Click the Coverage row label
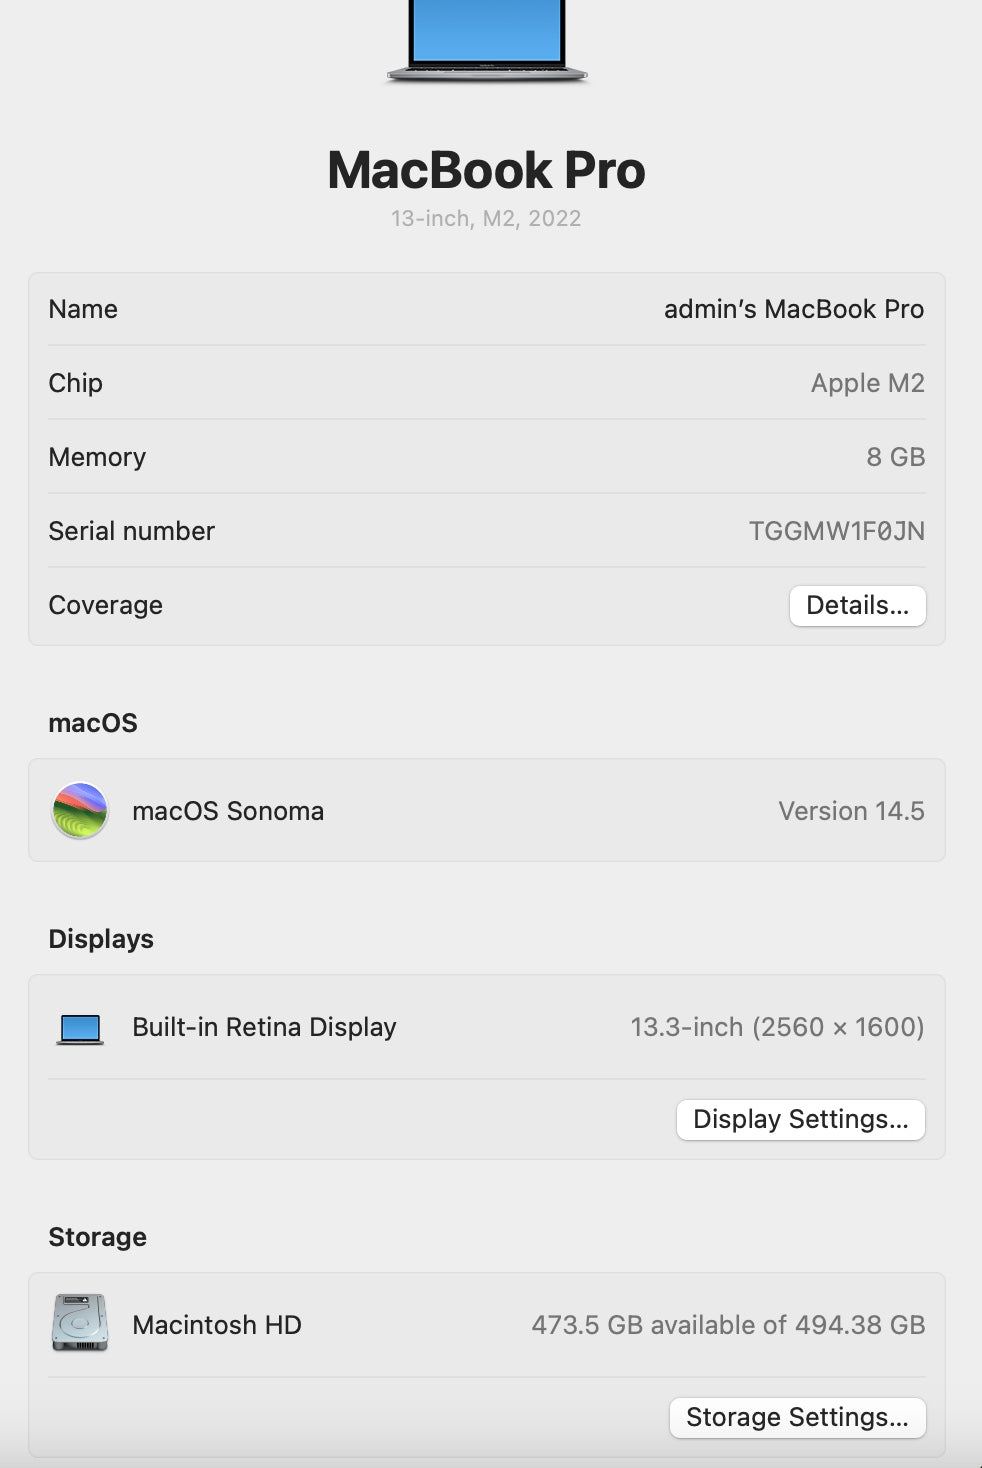Viewport: 982px width, 1468px height. point(105,605)
